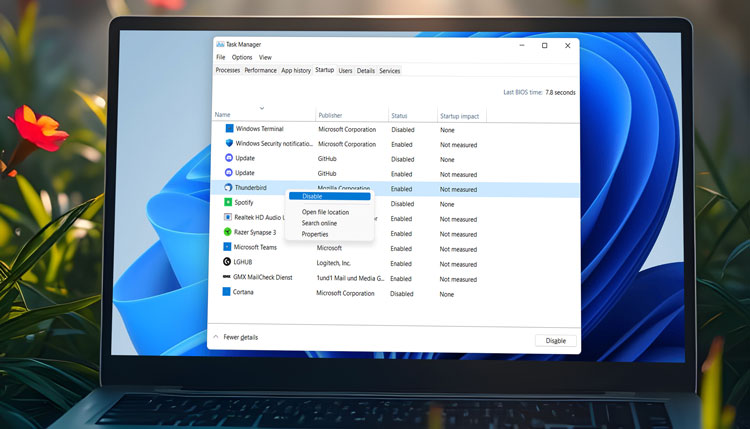Click 'Not measured' impact in Microsoft Teams row
Viewport: 750px width, 429px height.
tap(458, 249)
